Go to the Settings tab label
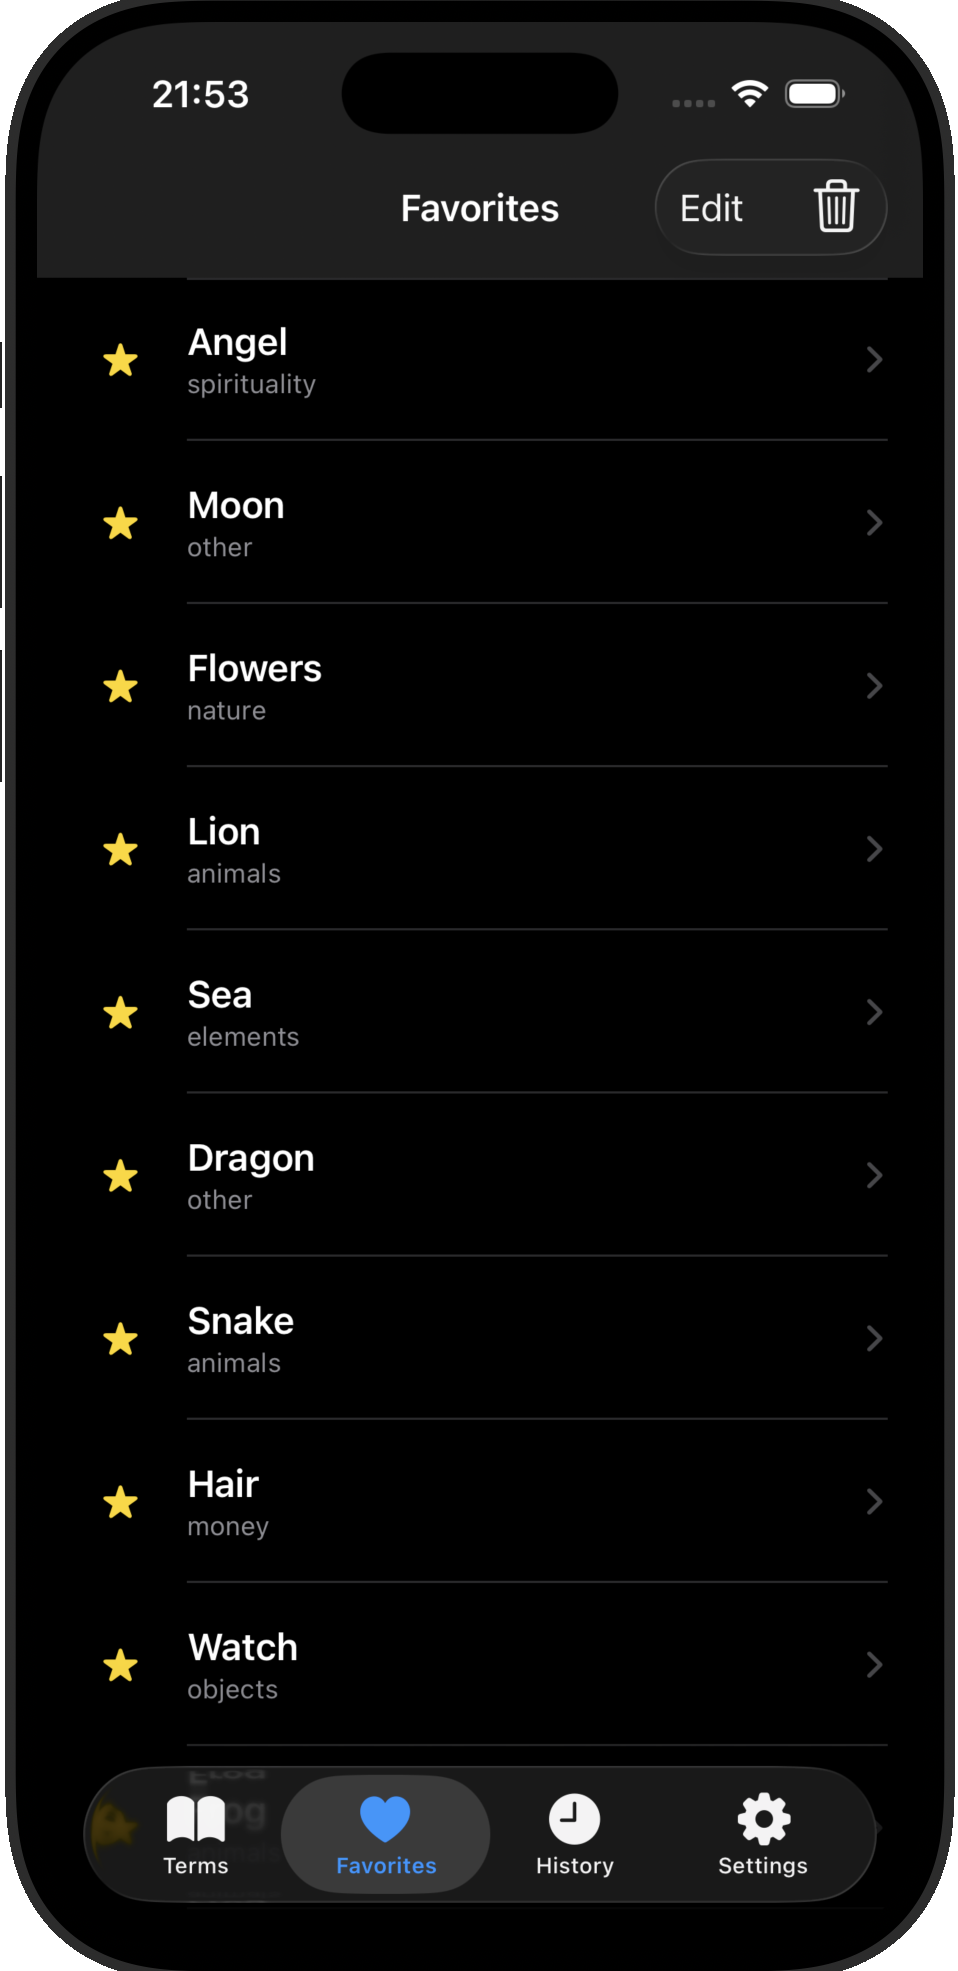 [x=763, y=1866]
